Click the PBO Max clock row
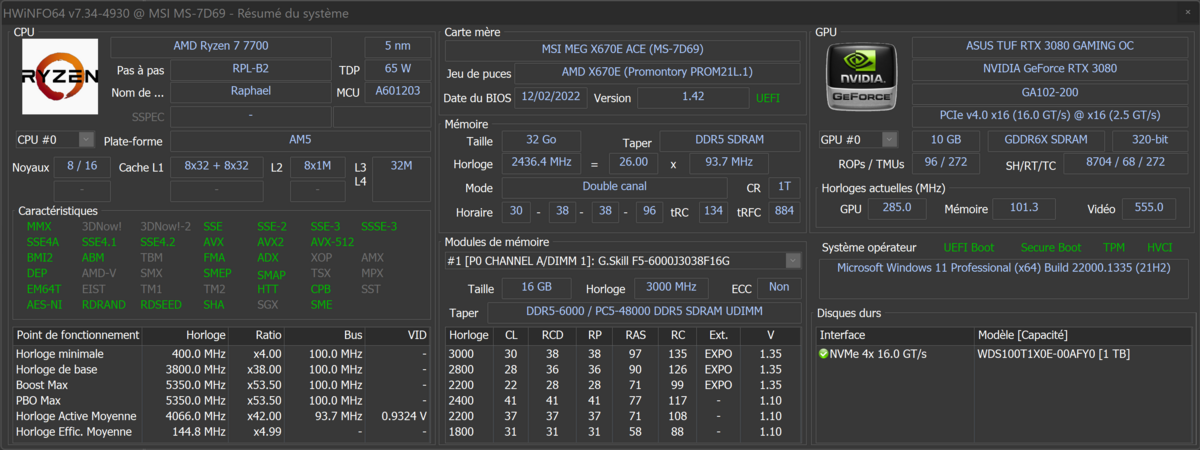Image resolution: width=1200 pixels, height=450 pixels. pyautogui.click(x=223, y=400)
